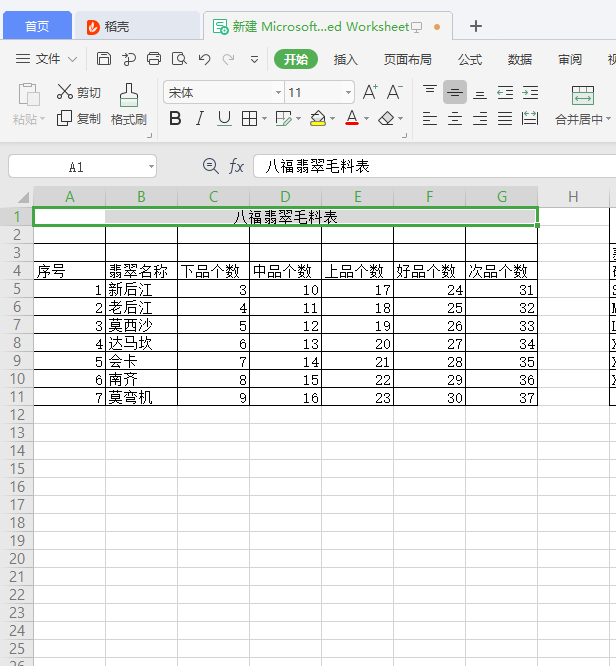Viewport: 616px width, 666px height.
Task: Open the 数据 ribbon tab
Action: pos(520,59)
